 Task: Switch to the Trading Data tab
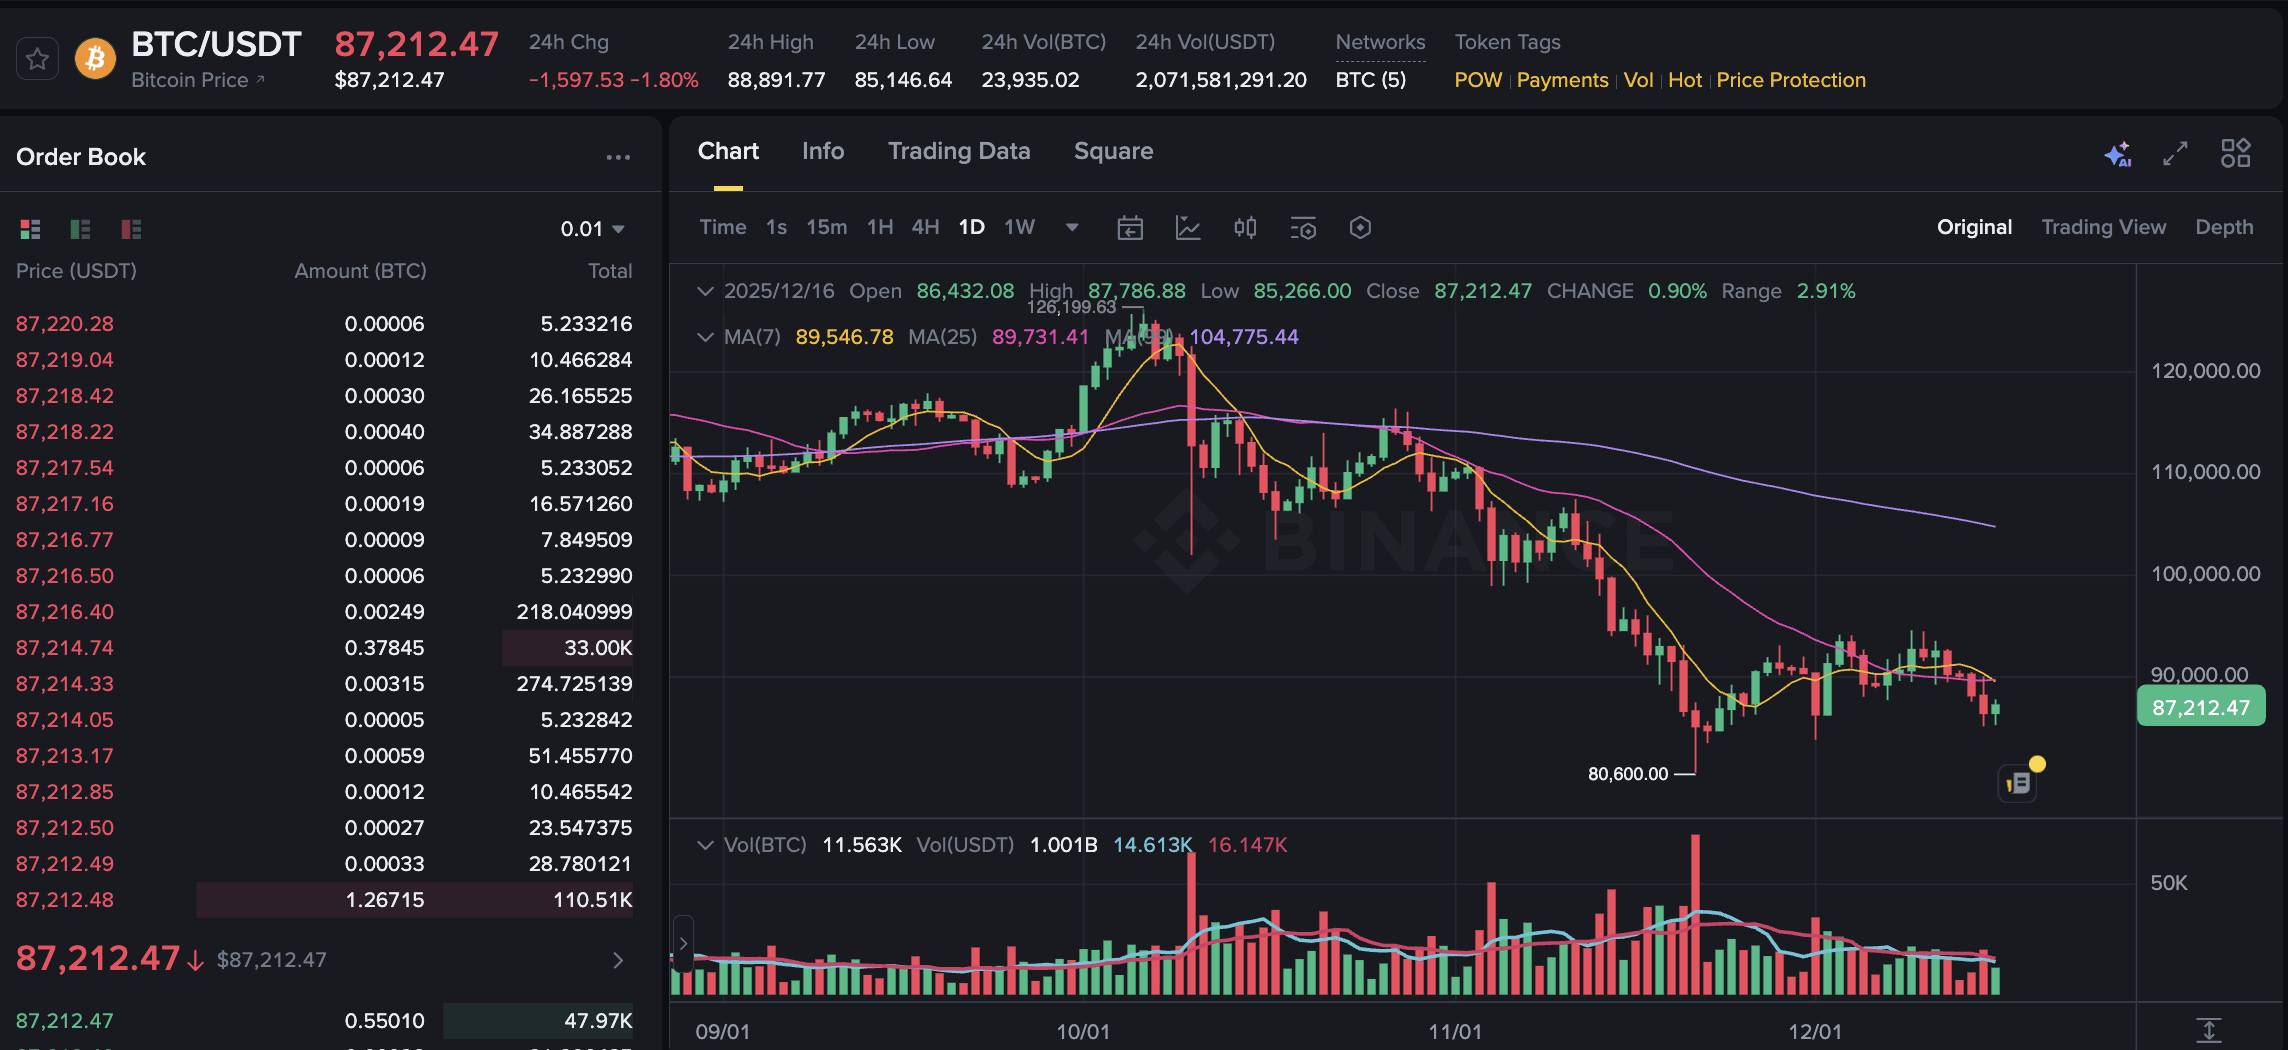click(958, 151)
